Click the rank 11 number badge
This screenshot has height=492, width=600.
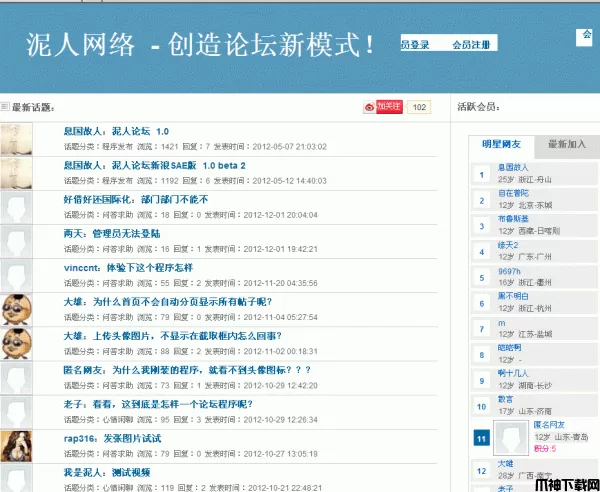pos(481,438)
